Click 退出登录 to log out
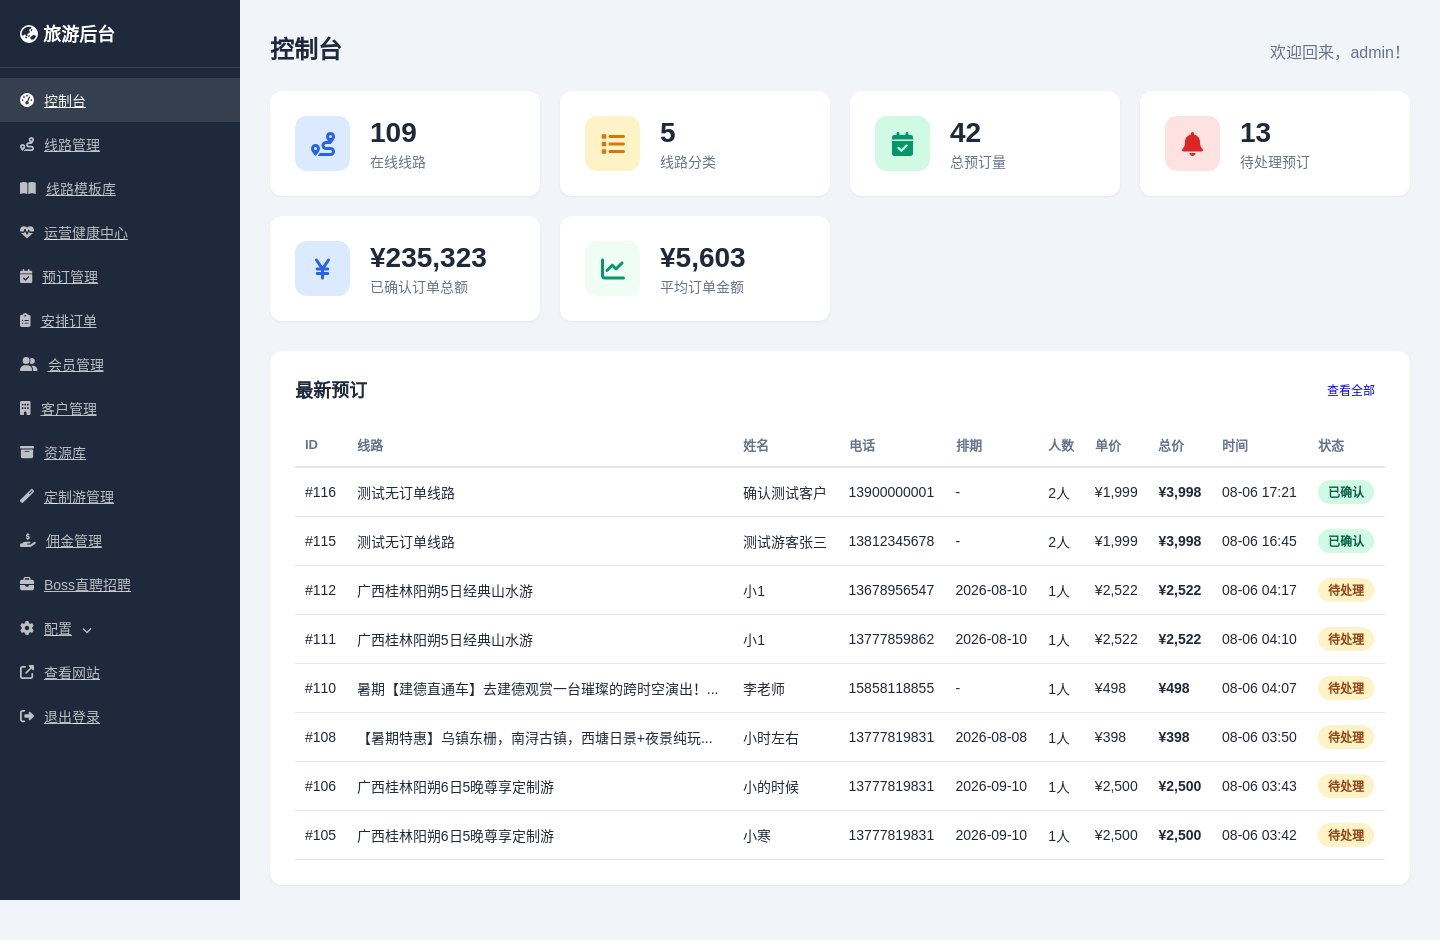1440x940 pixels. (x=120, y=716)
